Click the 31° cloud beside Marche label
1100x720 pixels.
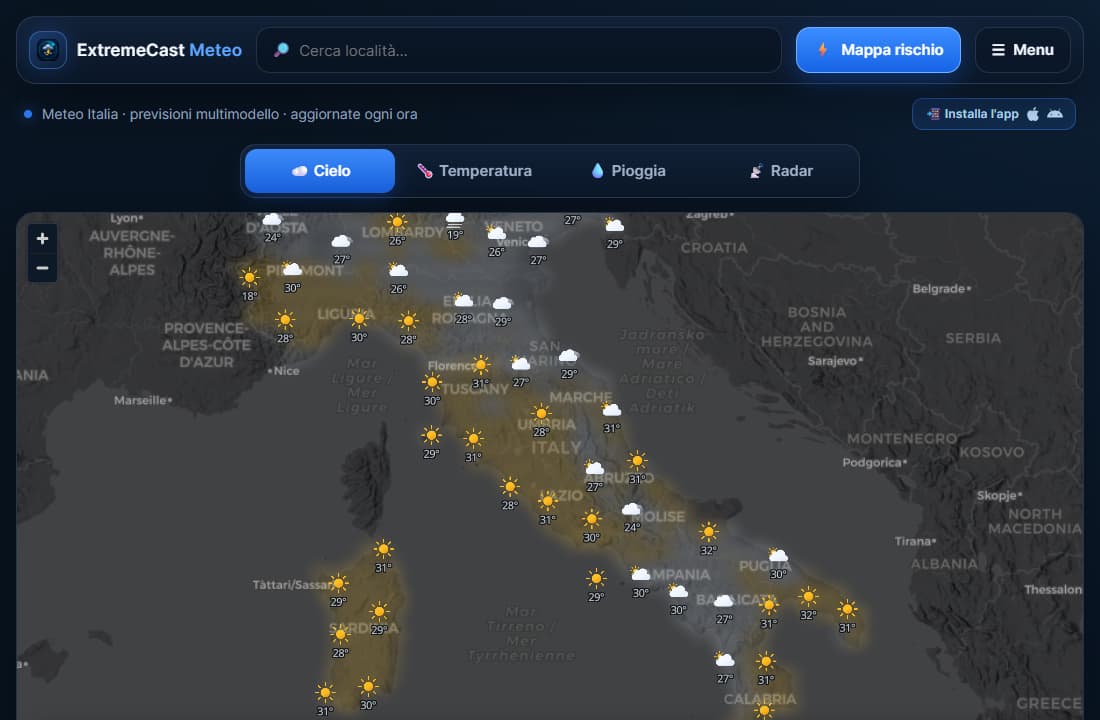coord(612,409)
